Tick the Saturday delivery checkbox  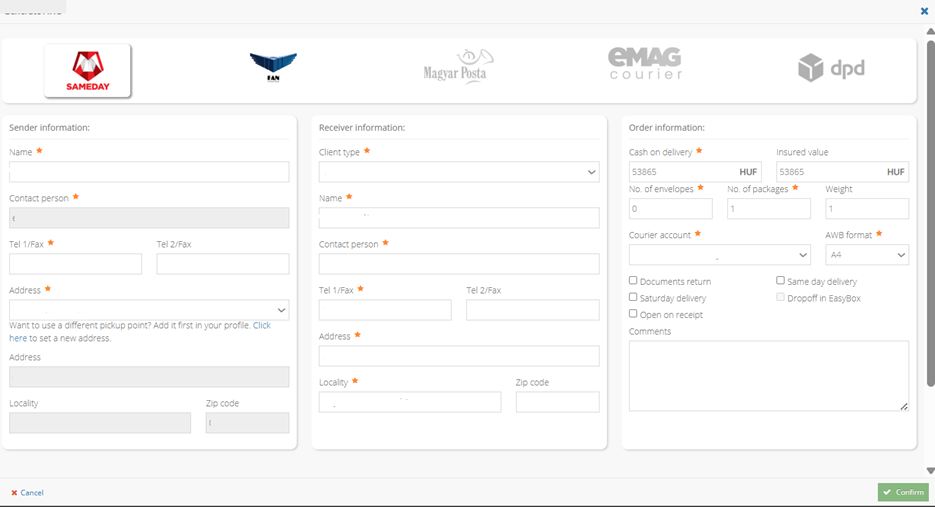[x=633, y=297]
